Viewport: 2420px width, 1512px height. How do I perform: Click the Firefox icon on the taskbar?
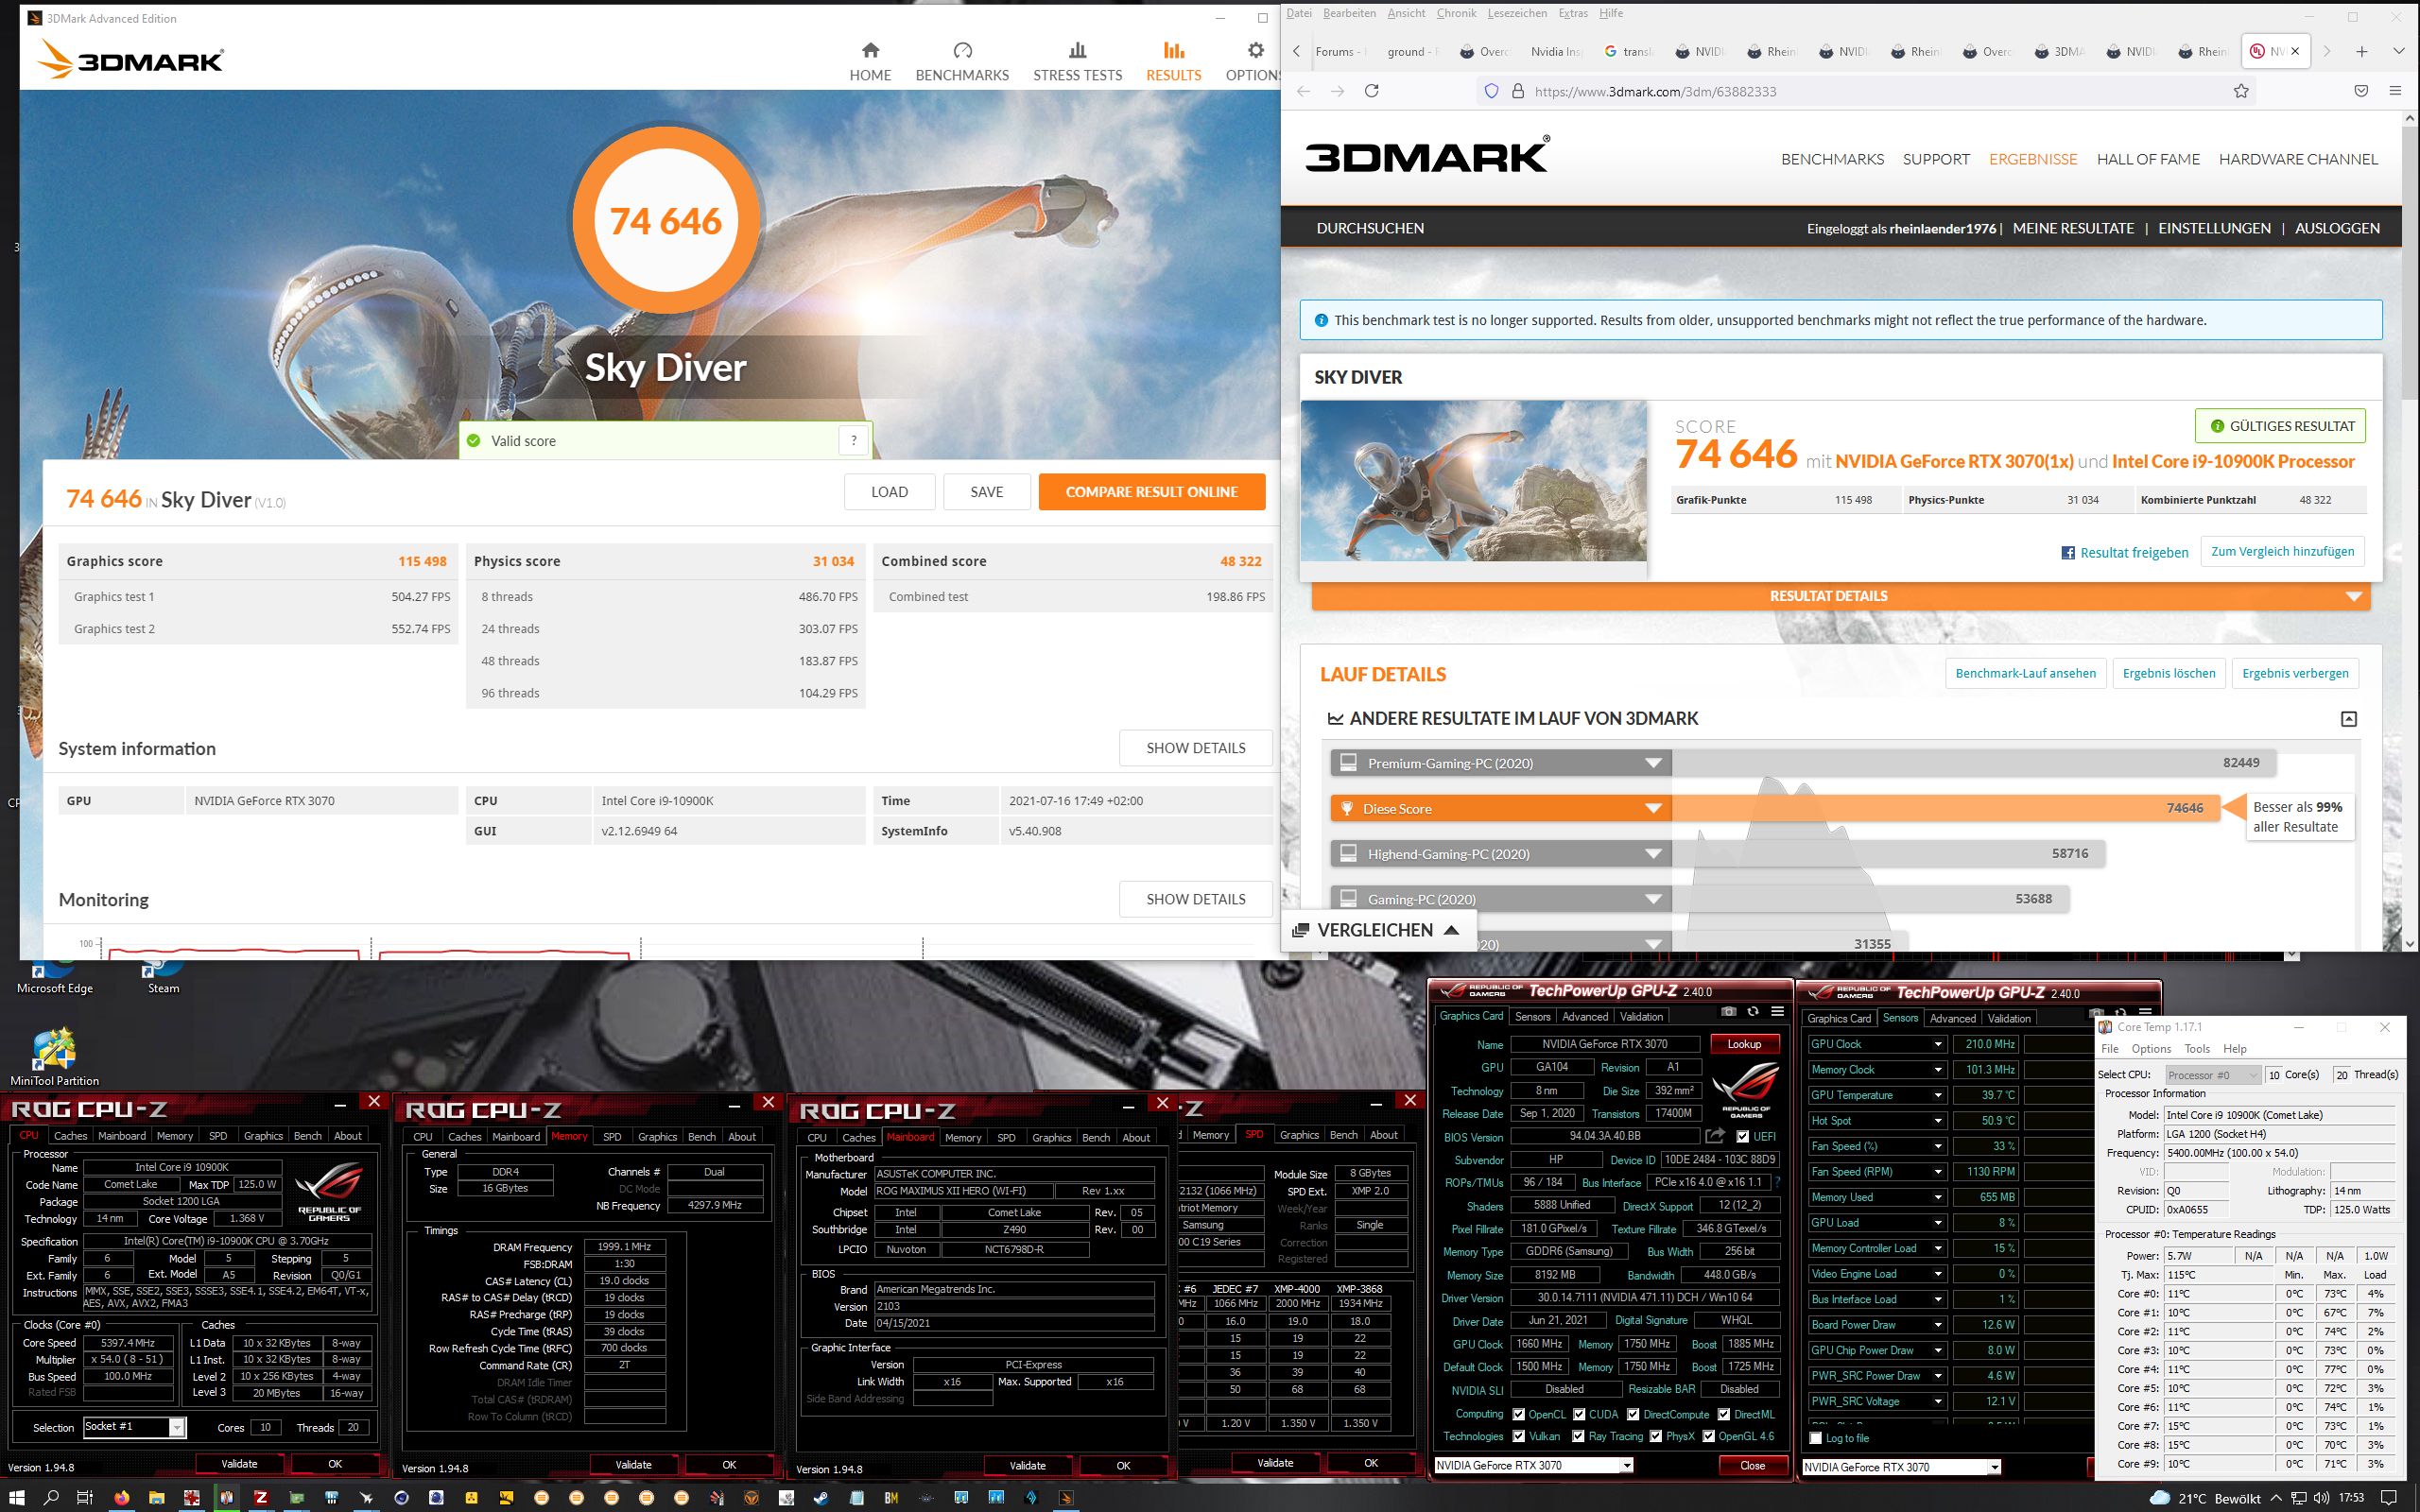pos(122,1497)
